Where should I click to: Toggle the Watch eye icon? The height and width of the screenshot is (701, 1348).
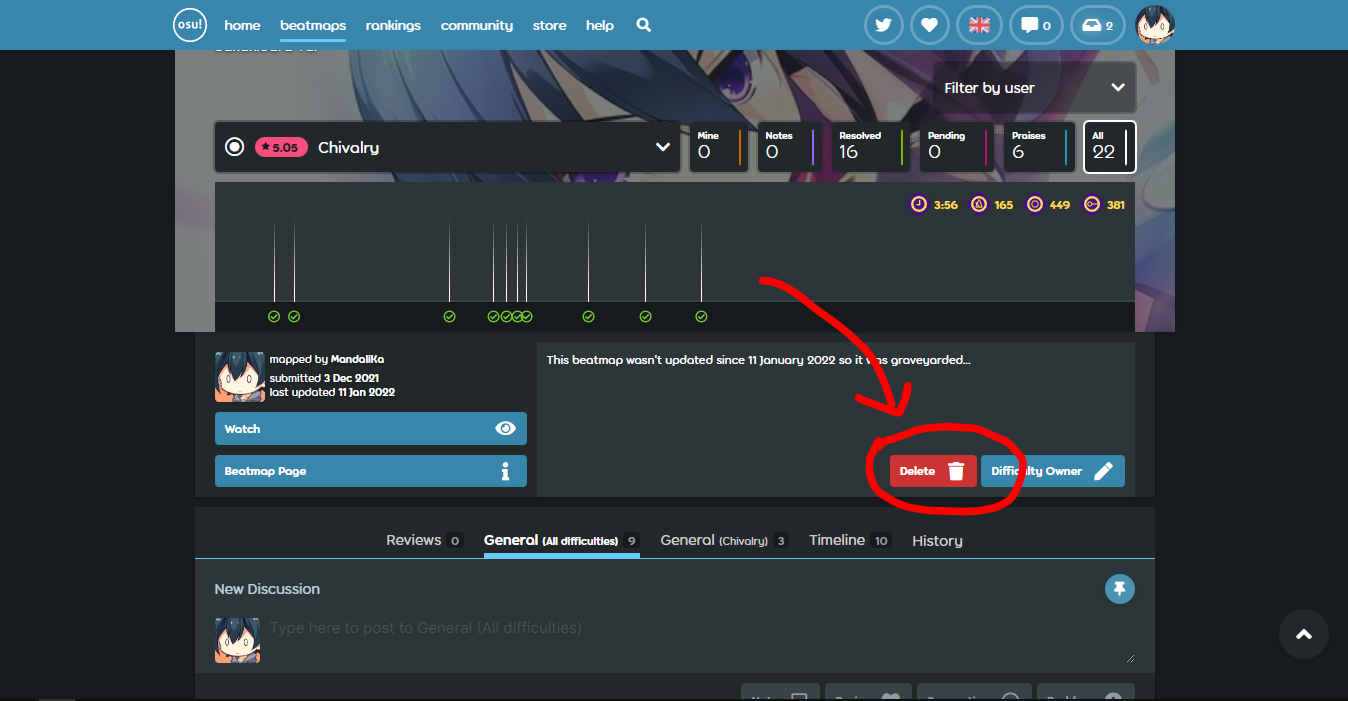[505, 429]
